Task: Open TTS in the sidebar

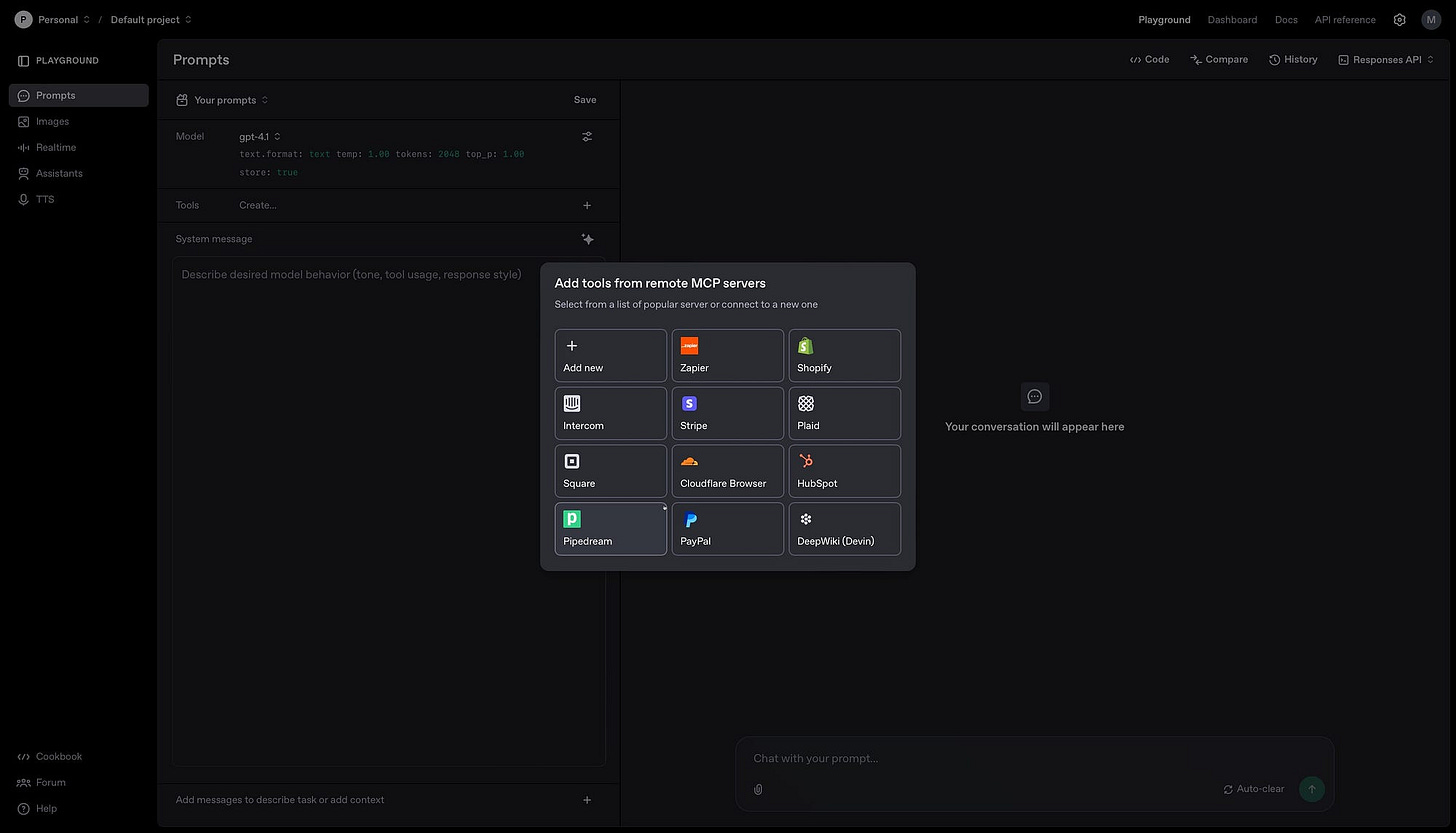Action: (x=79, y=200)
